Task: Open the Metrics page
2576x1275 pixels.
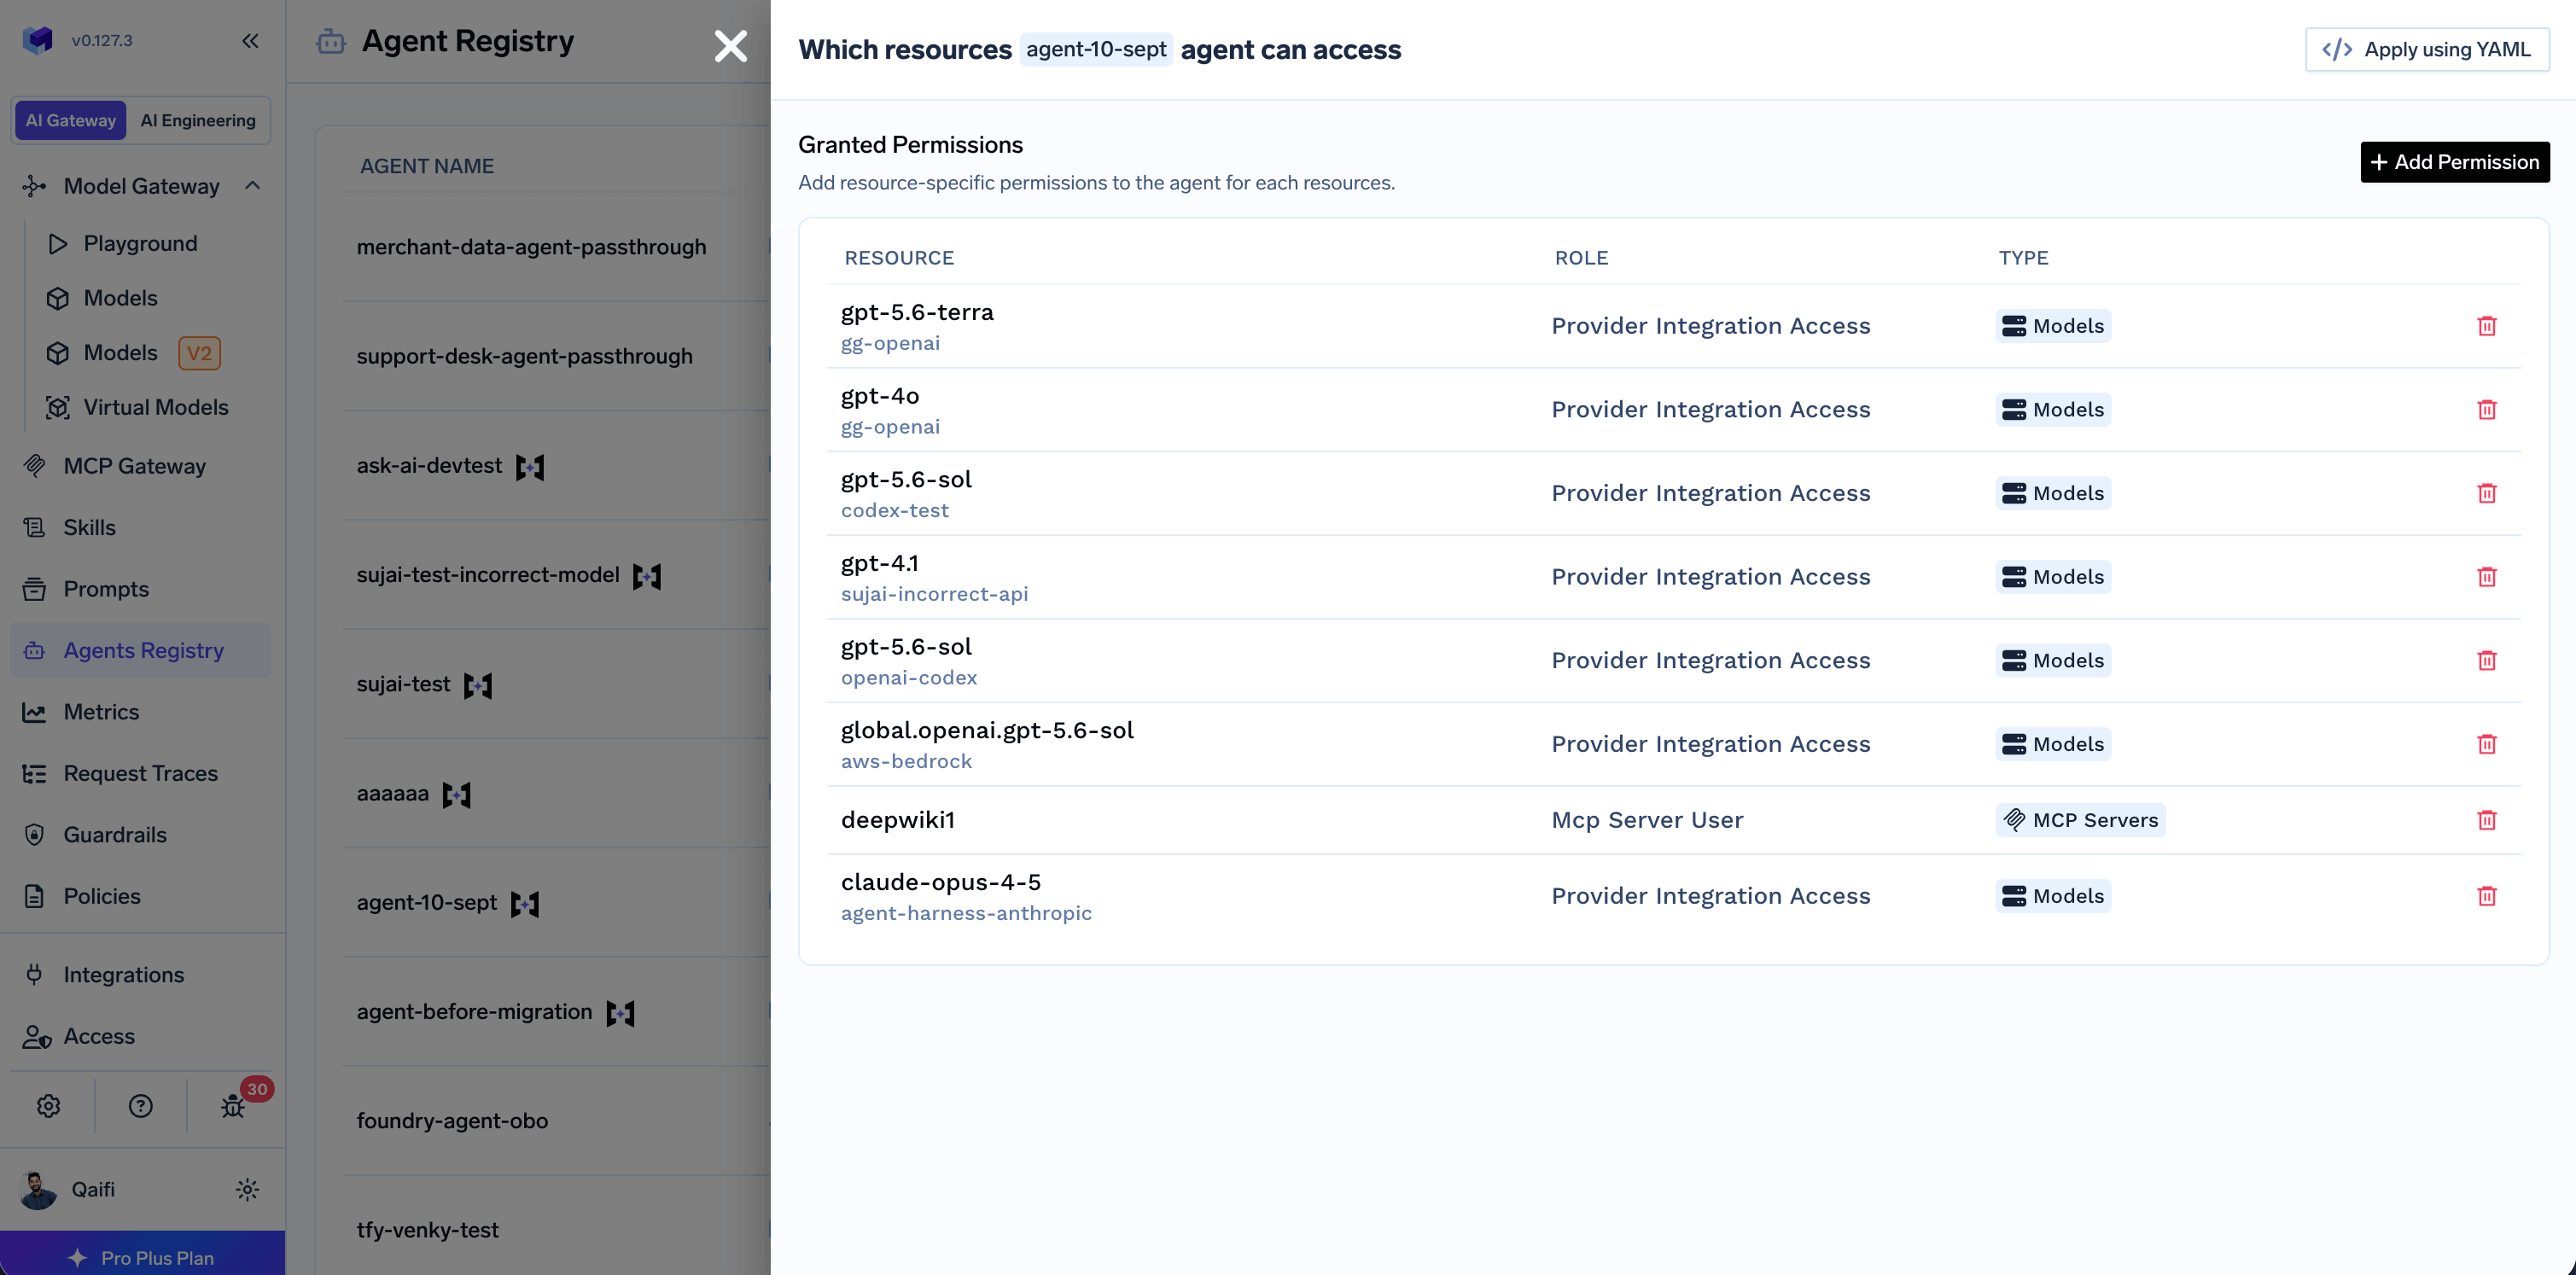Action: 101,712
